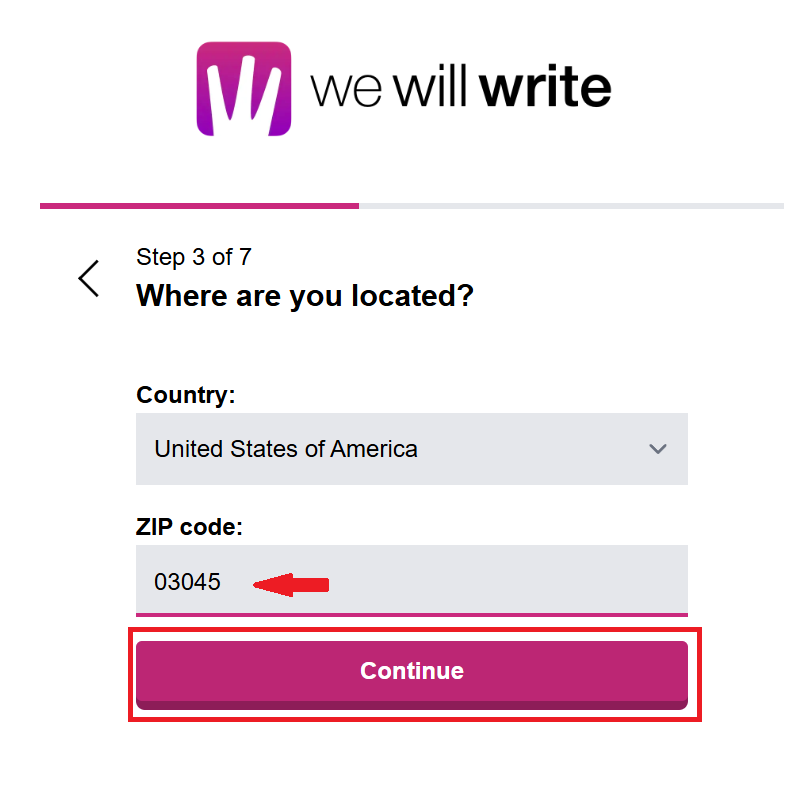This screenshot has height=786, width=795.
Task: Expand the Country dropdown chevron
Action: [x=657, y=449]
